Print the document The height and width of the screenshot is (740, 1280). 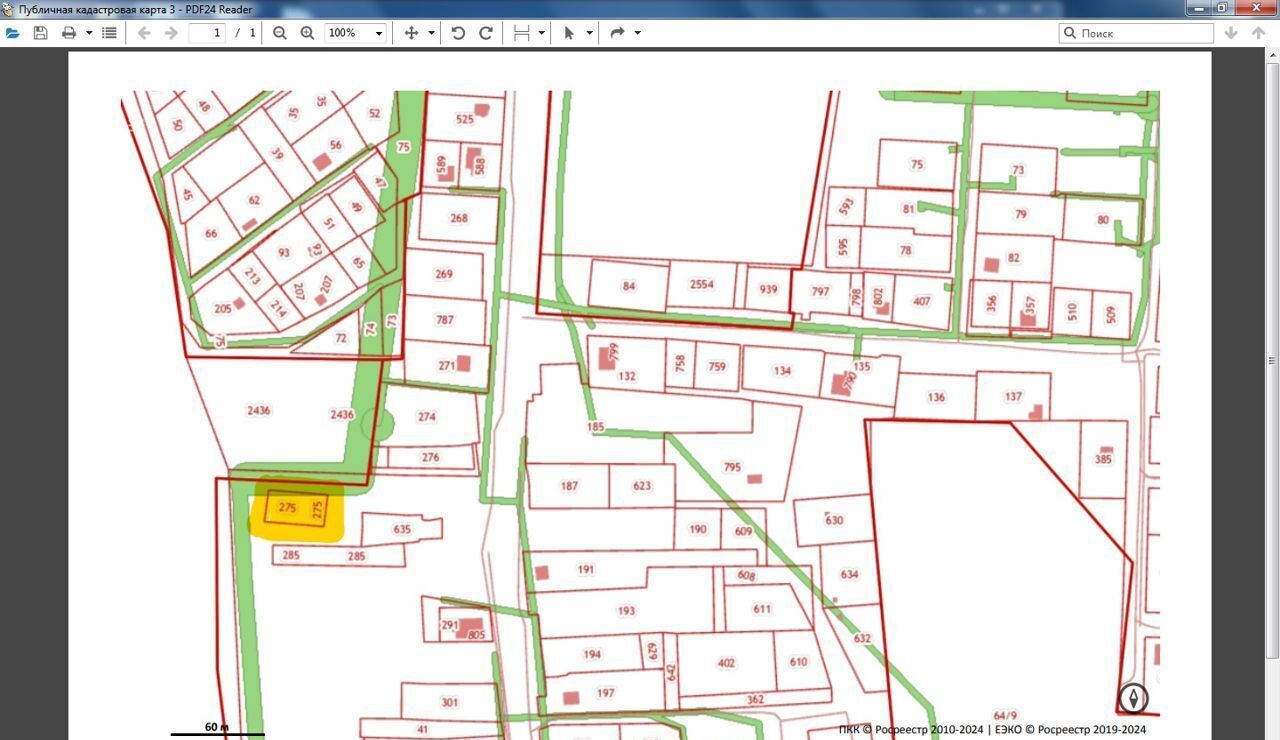[69, 33]
